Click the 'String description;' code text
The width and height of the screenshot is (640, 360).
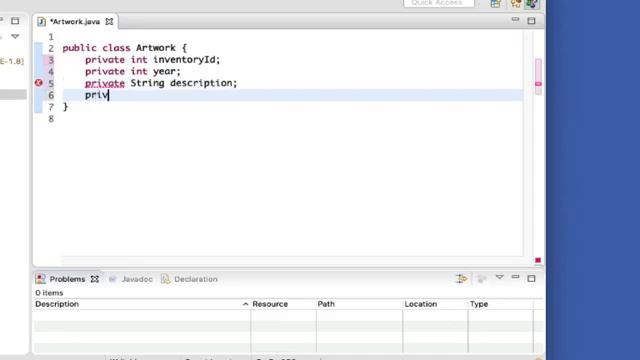[x=184, y=83]
